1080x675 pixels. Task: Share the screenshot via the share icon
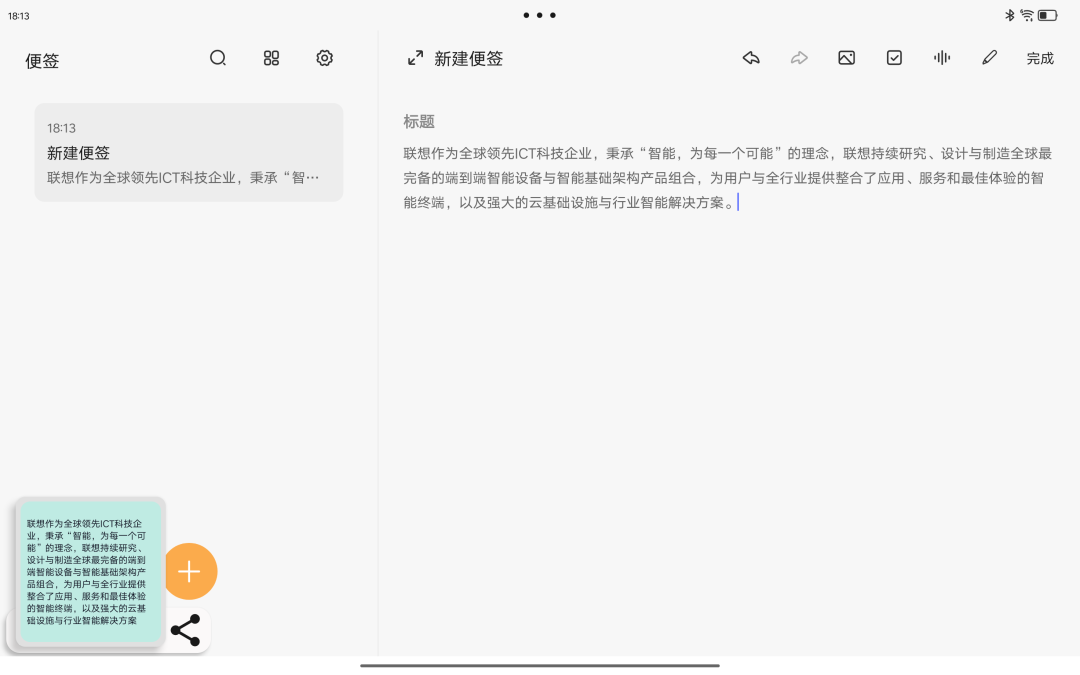185,630
